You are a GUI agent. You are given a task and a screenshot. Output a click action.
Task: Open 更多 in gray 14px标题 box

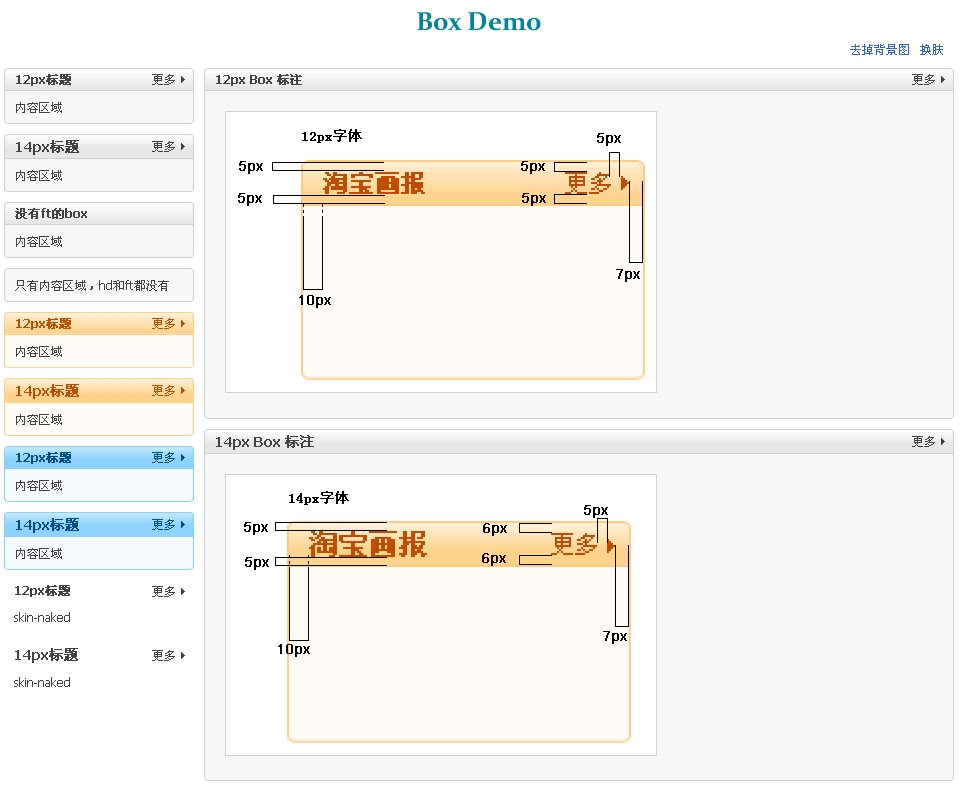coord(169,147)
